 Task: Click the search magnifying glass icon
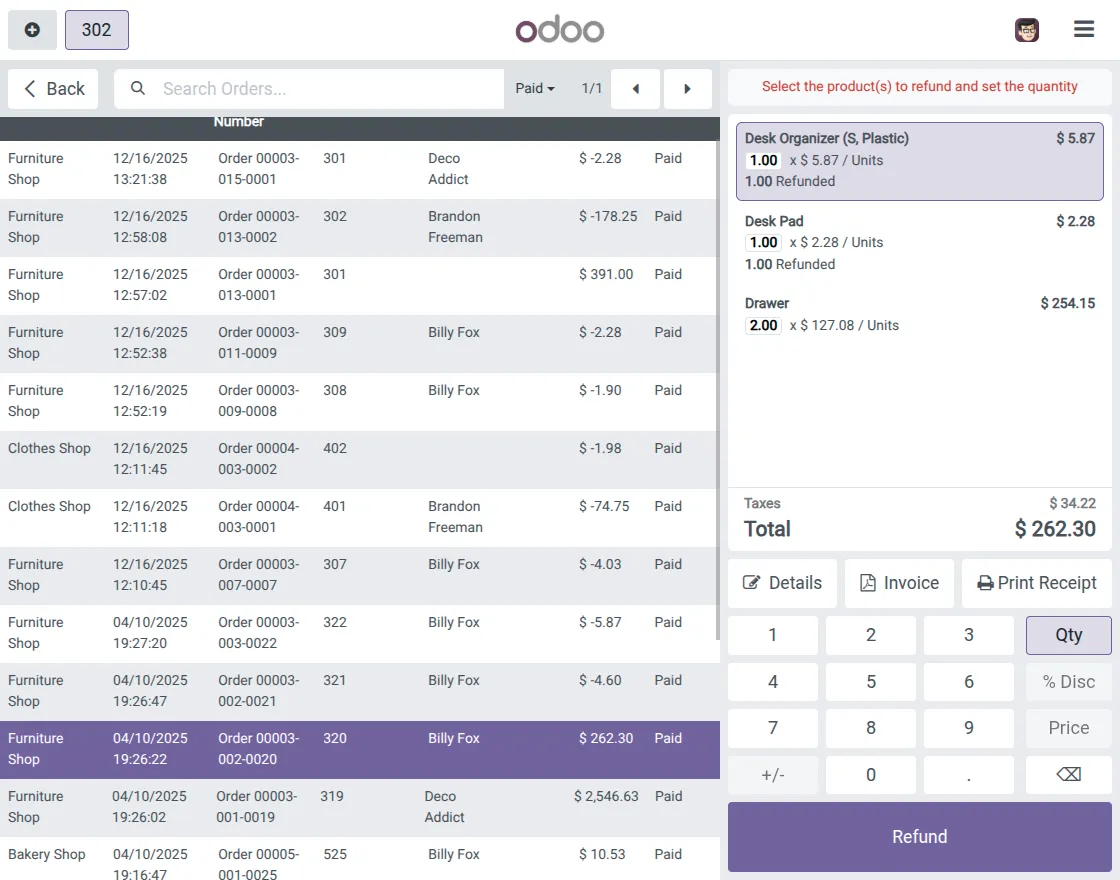point(137,89)
